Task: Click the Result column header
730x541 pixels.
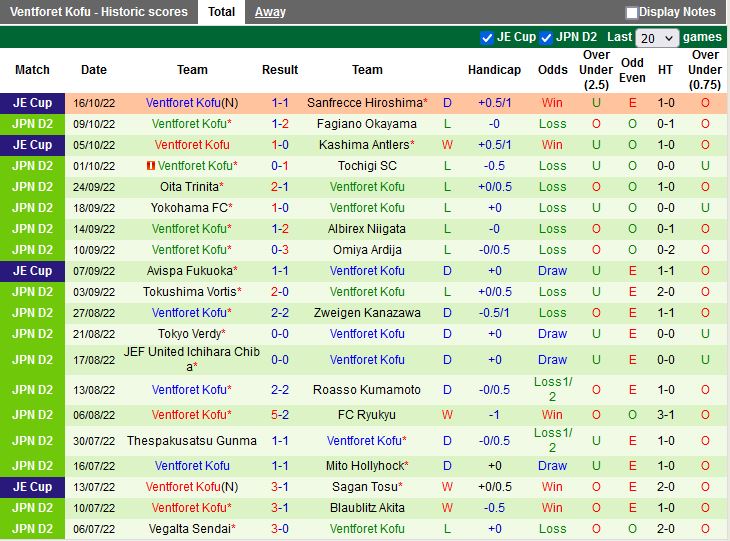Action: [280, 70]
